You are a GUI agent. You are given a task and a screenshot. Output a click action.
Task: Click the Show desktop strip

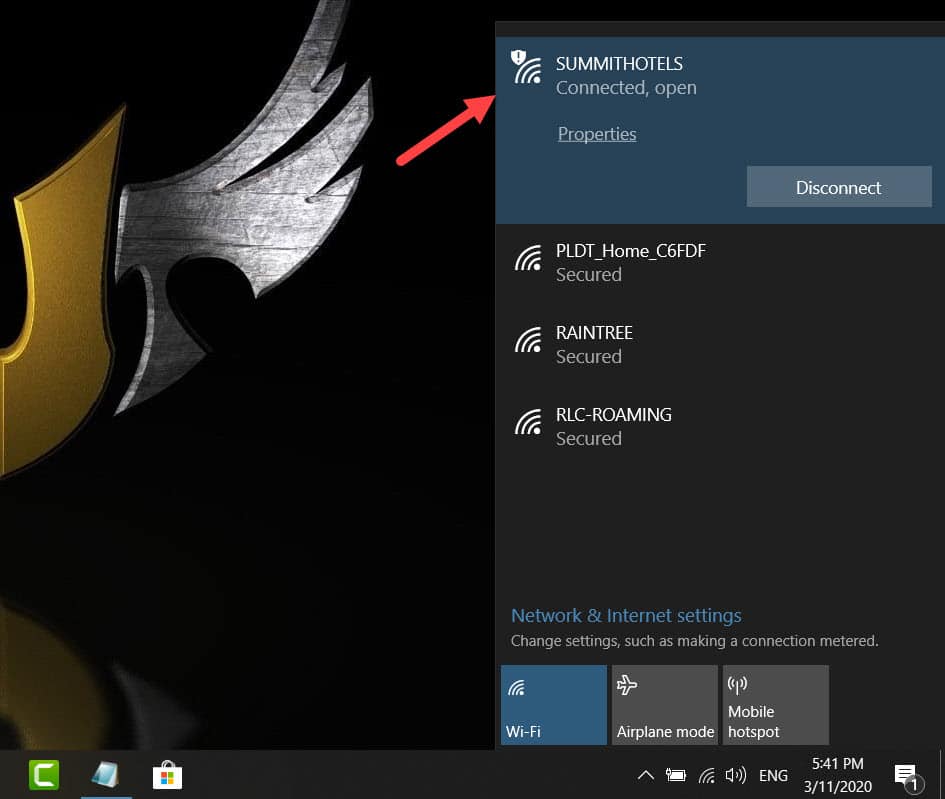(x=941, y=775)
